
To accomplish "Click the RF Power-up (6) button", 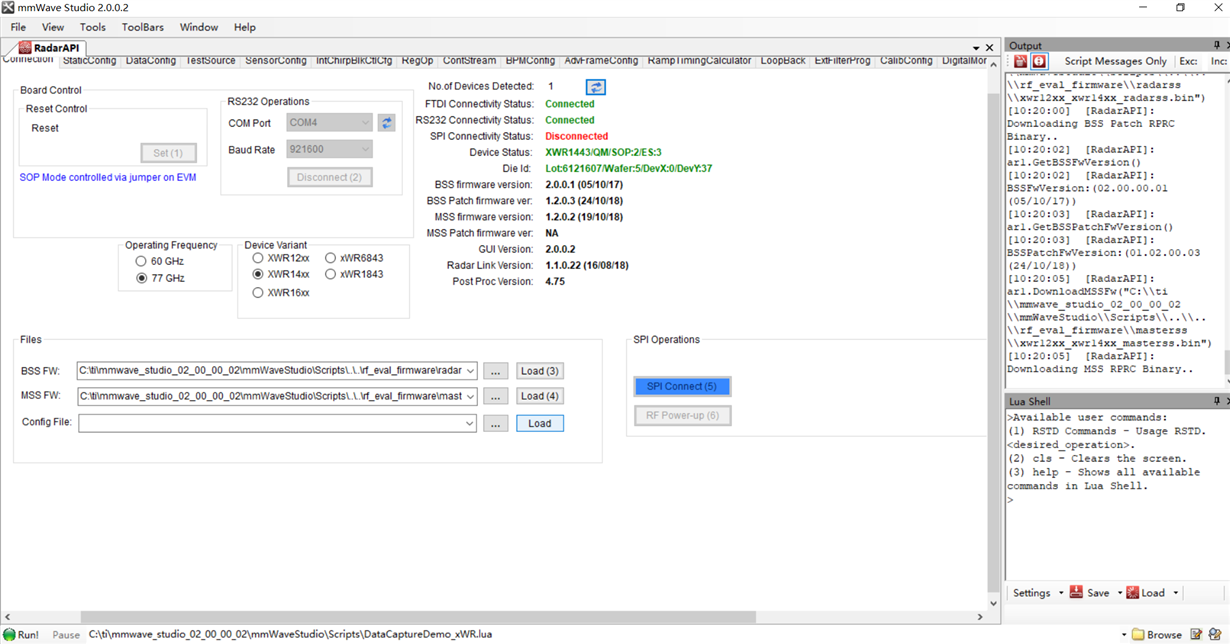I will click(682, 415).
